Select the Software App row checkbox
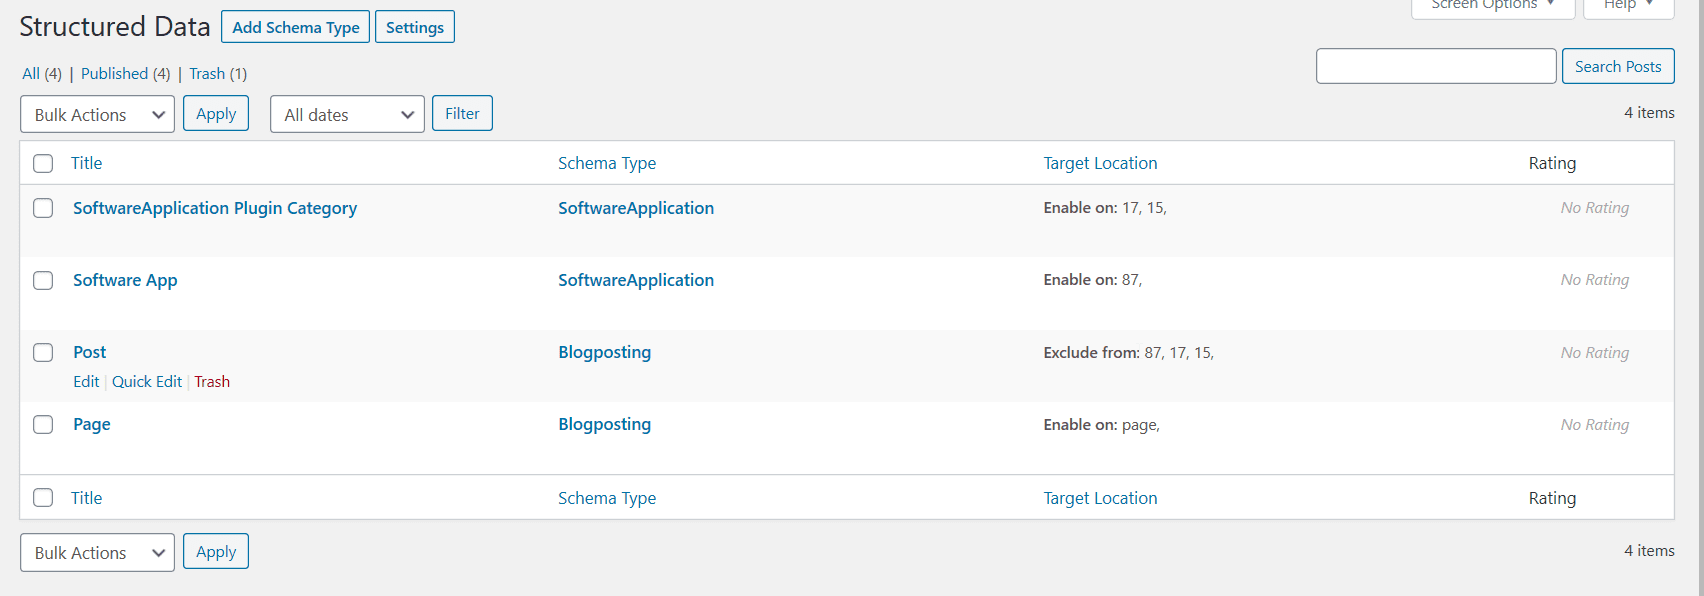 point(43,280)
